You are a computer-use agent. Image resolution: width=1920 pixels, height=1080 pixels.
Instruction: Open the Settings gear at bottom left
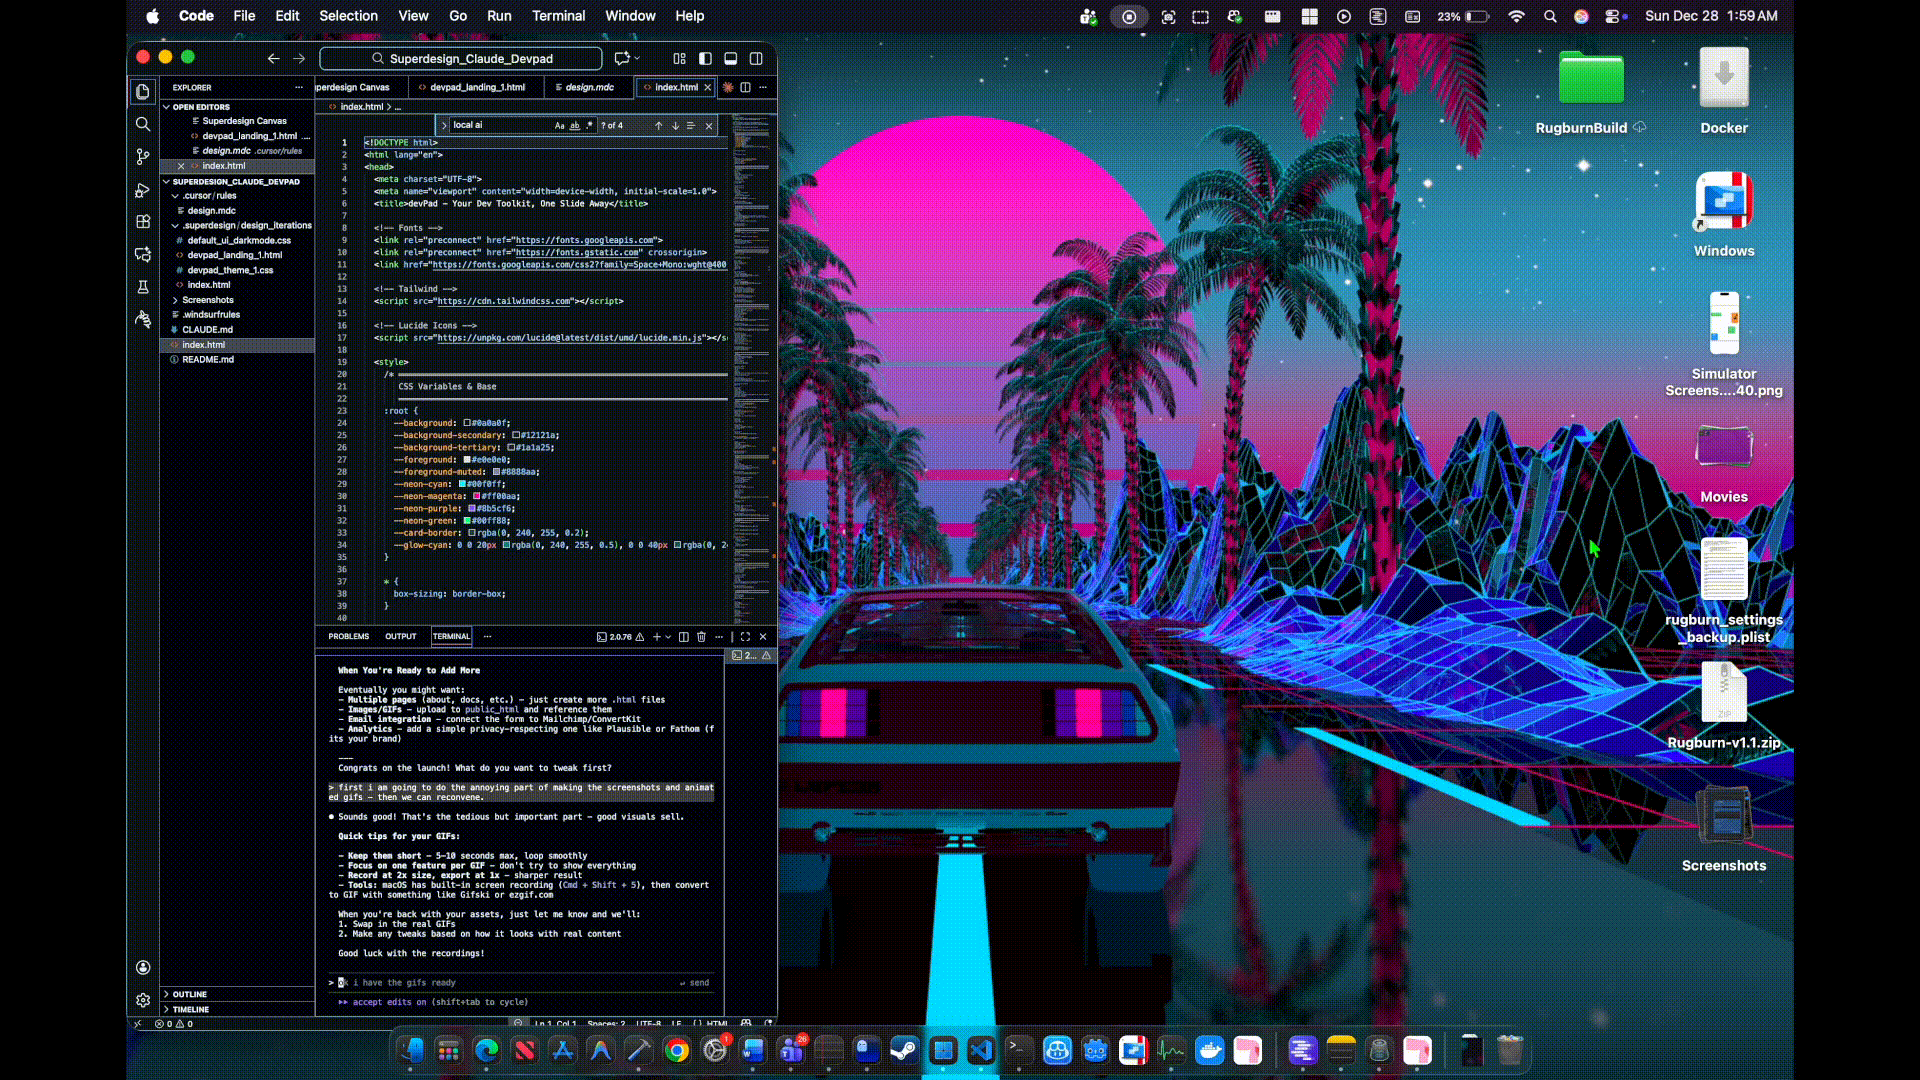point(143,1000)
